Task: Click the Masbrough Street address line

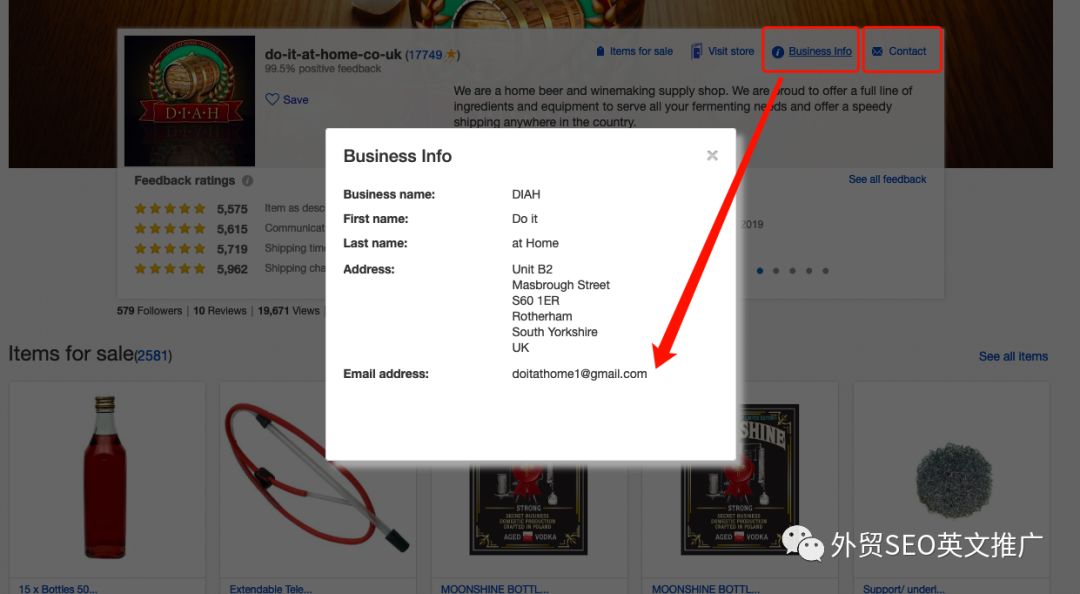Action: coord(561,285)
